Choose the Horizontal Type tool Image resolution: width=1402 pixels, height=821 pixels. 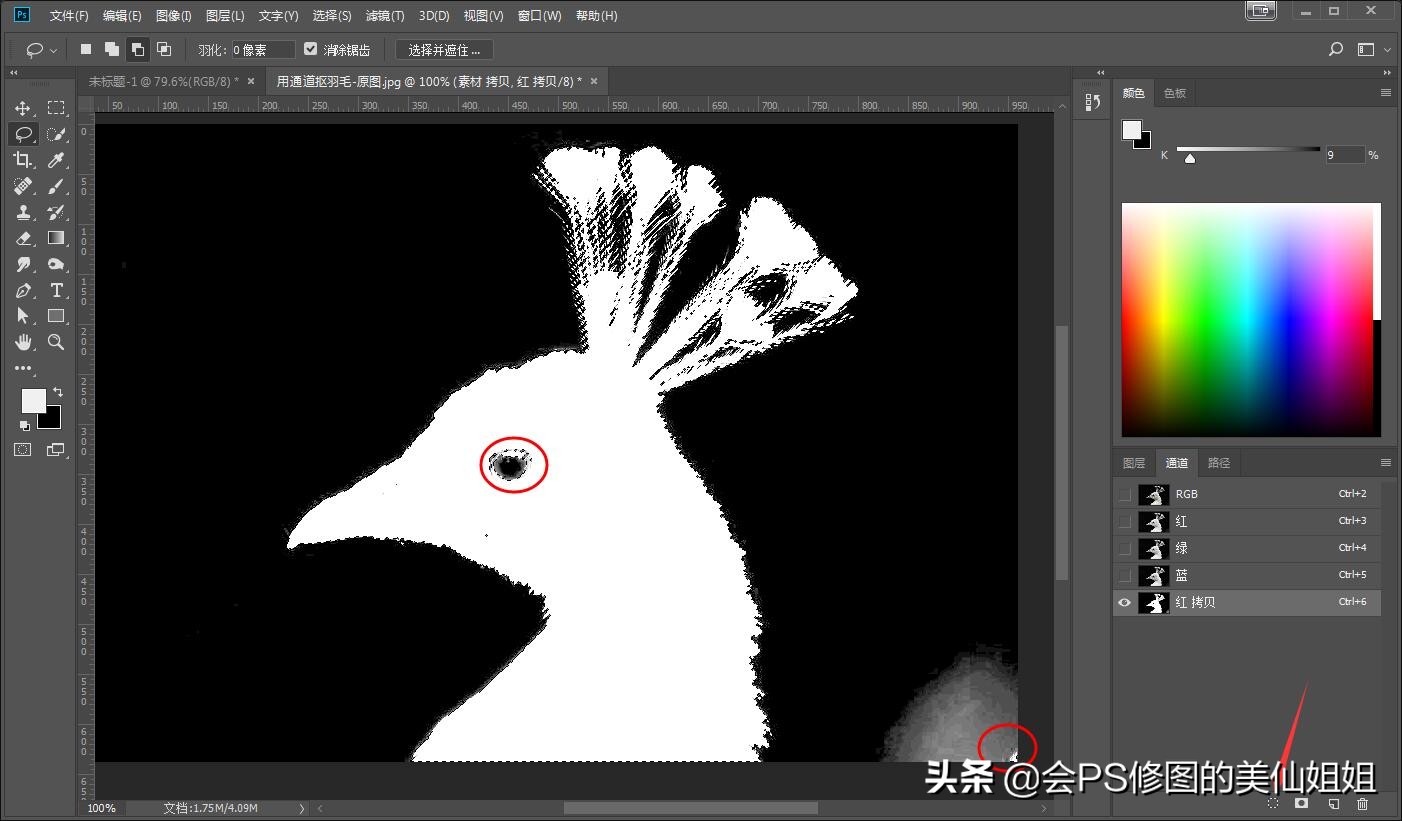coord(56,290)
